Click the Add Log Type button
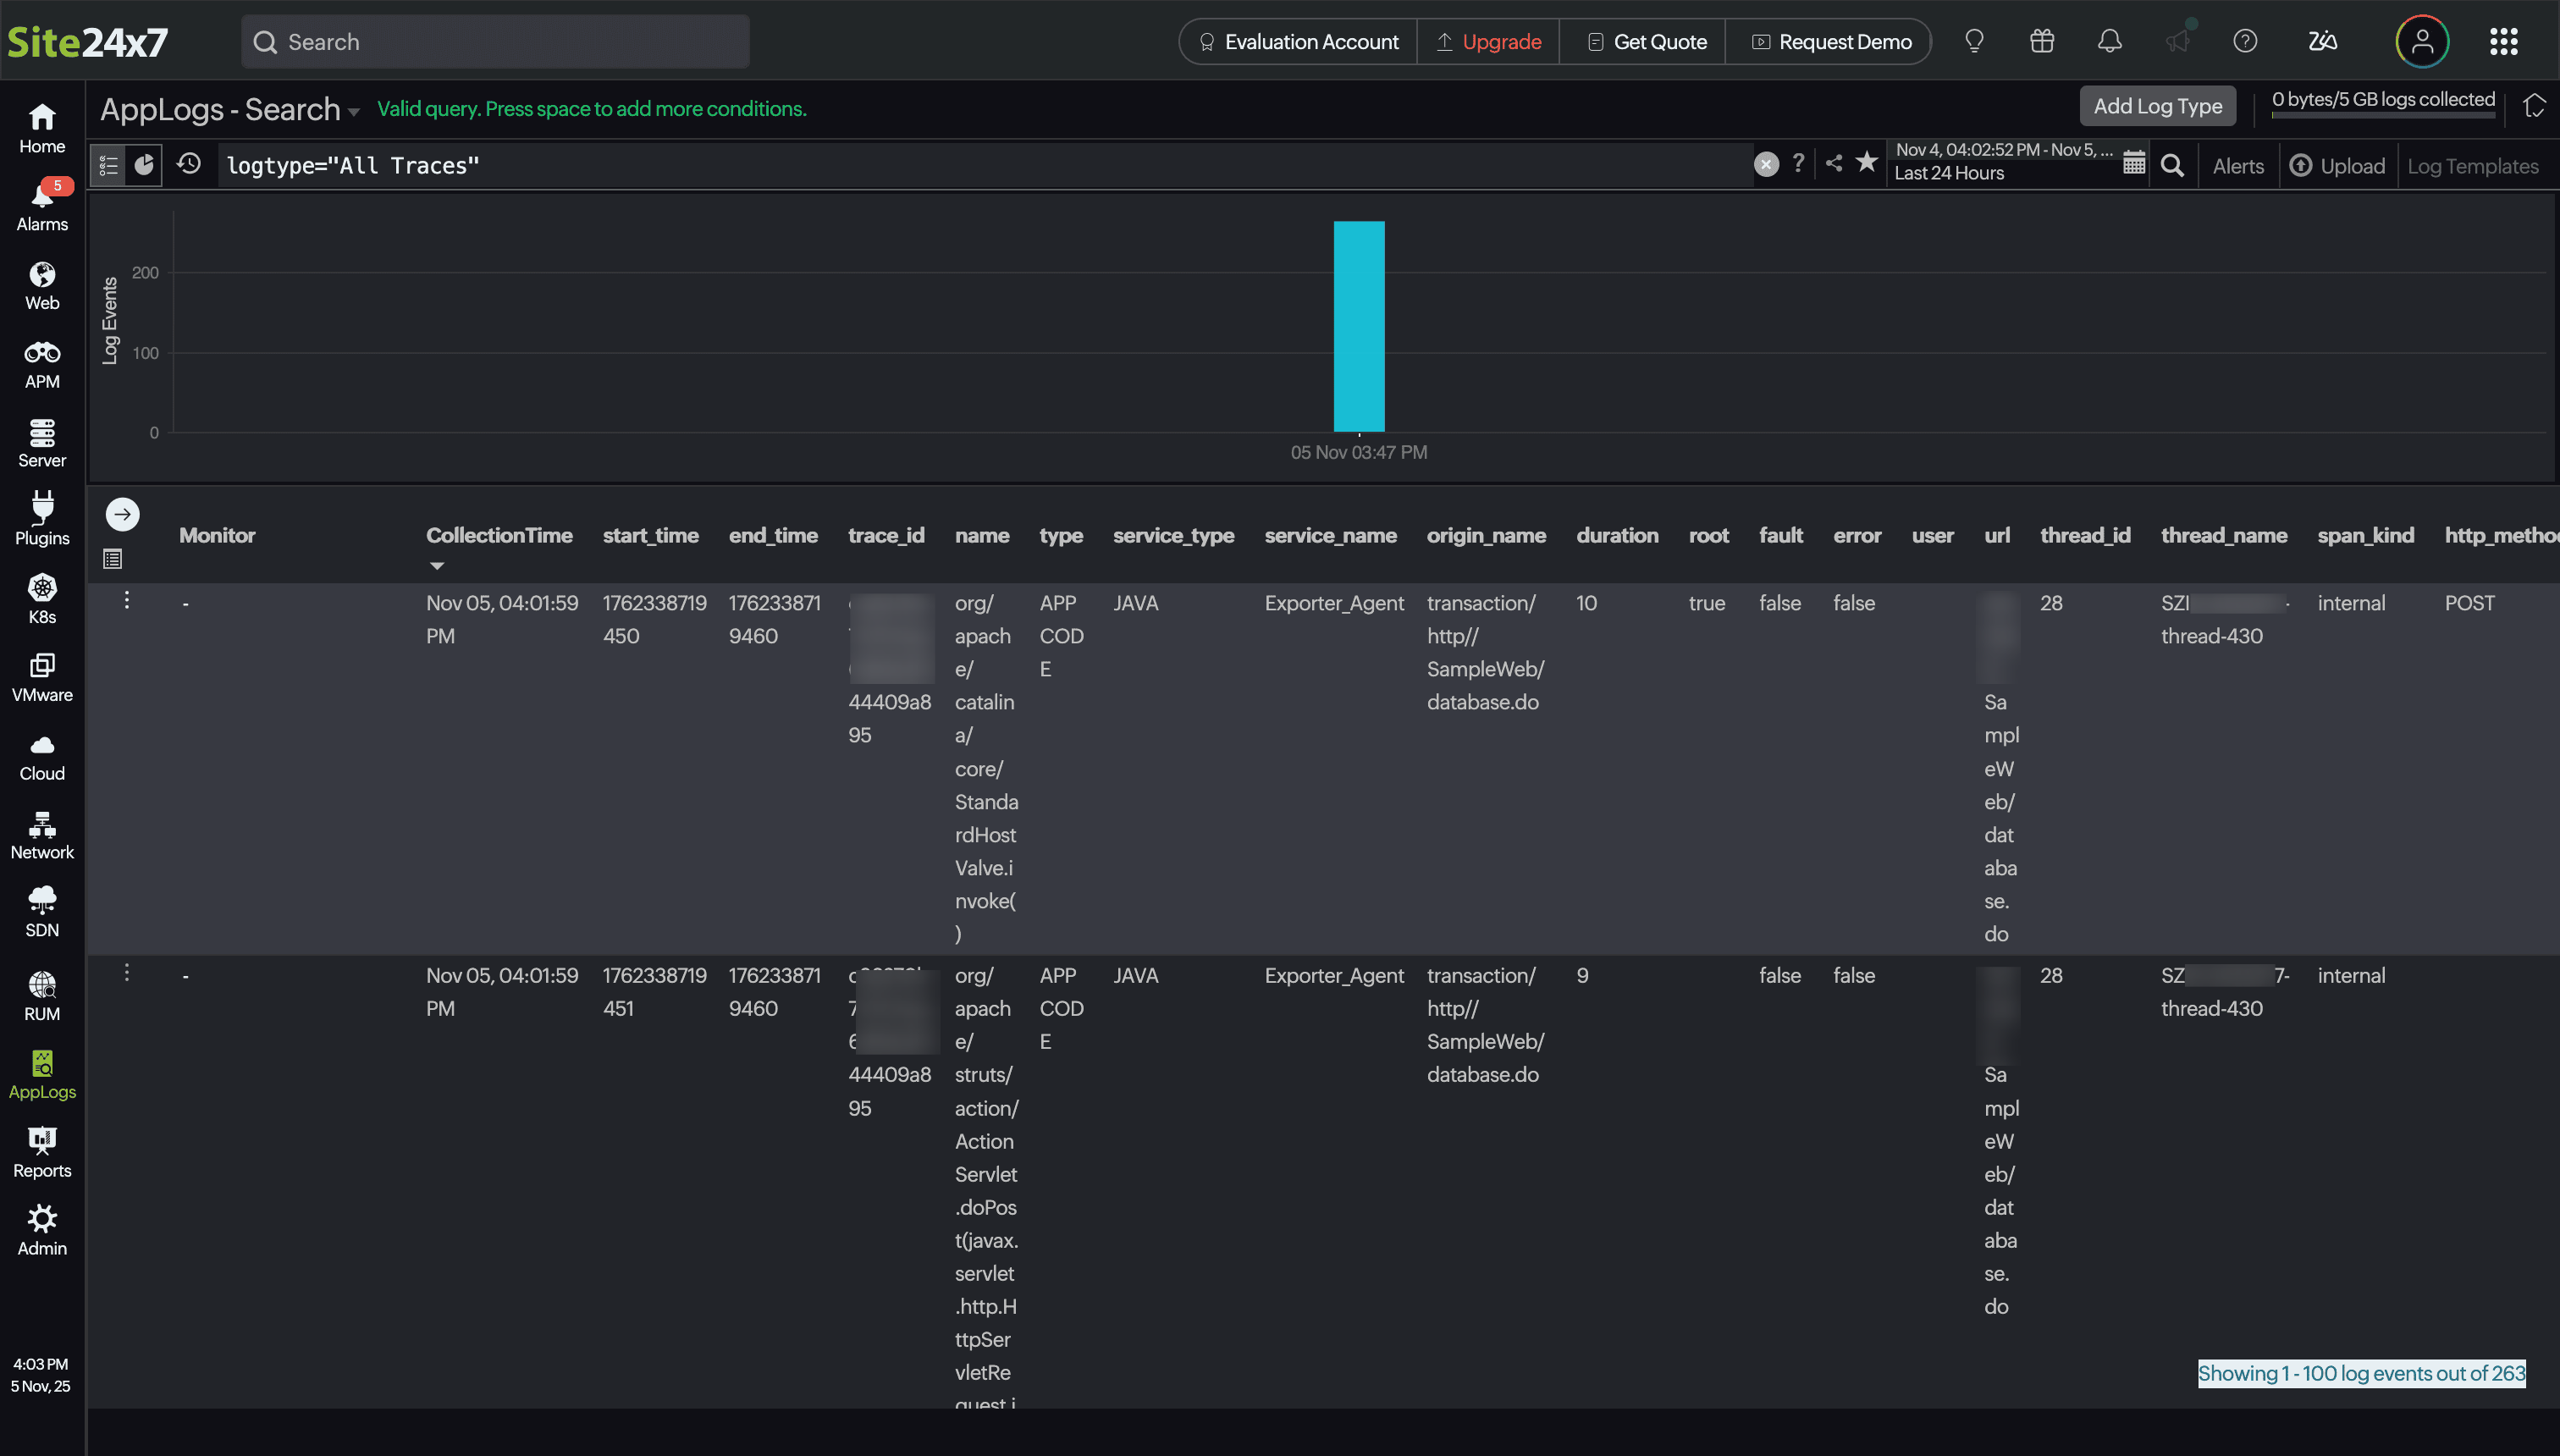This screenshot has width=2560, height=1456. pyautogui.click(x=2157, y=106)
